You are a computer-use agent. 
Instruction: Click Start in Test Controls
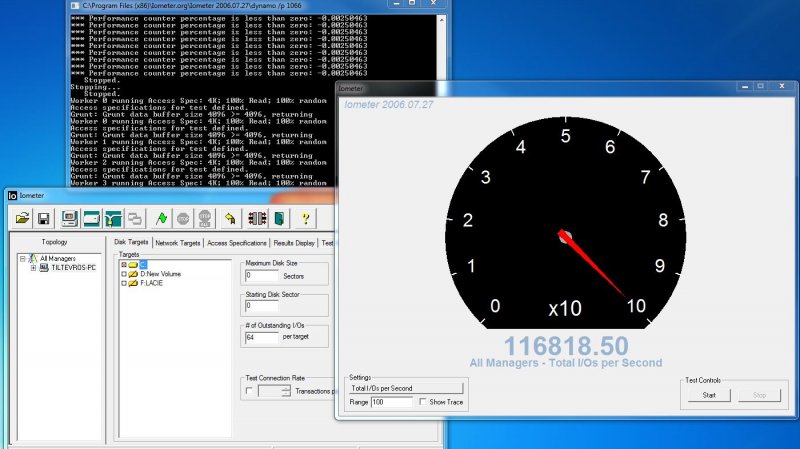point(709,395)
